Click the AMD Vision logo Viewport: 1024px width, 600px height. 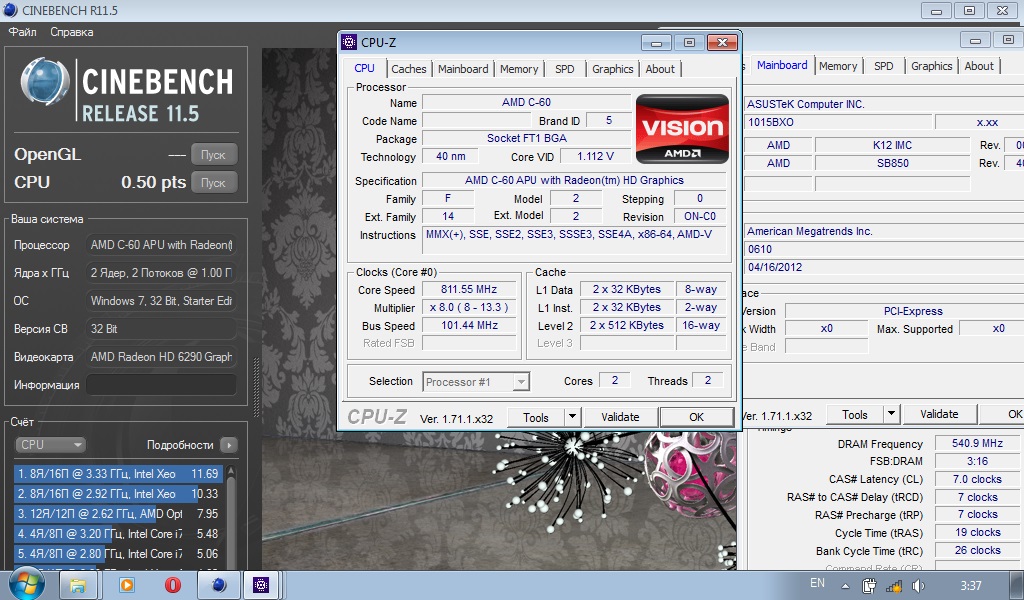click(682, 129)
